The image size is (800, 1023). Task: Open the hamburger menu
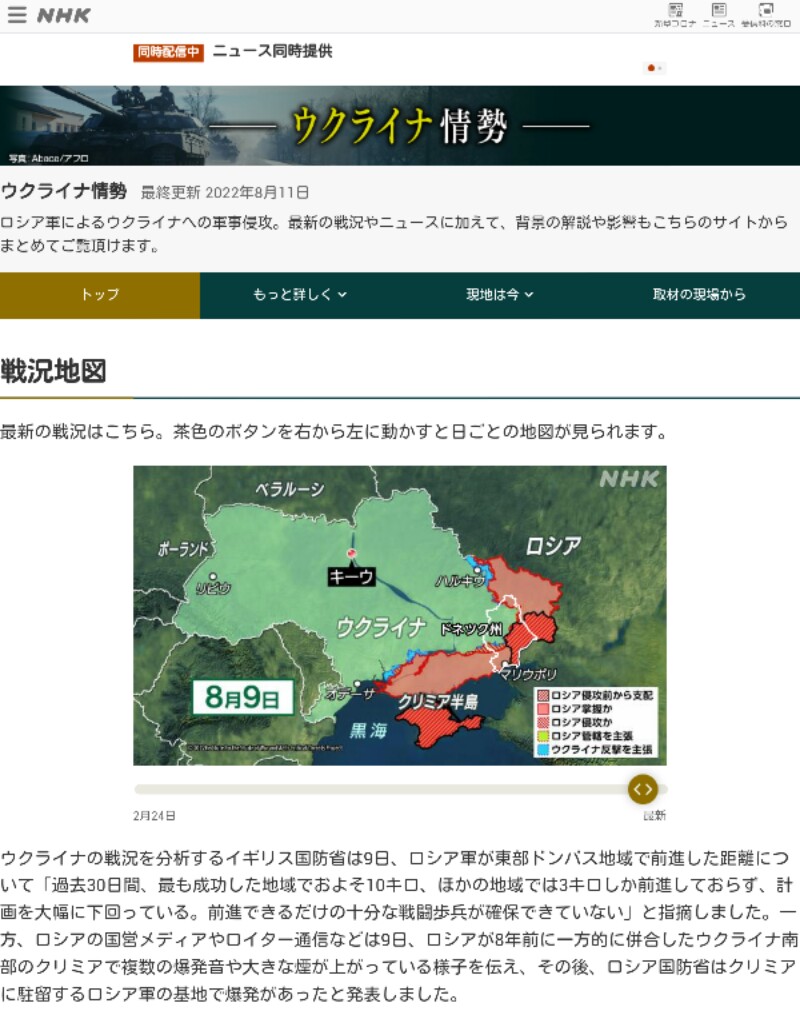point(17,15)
